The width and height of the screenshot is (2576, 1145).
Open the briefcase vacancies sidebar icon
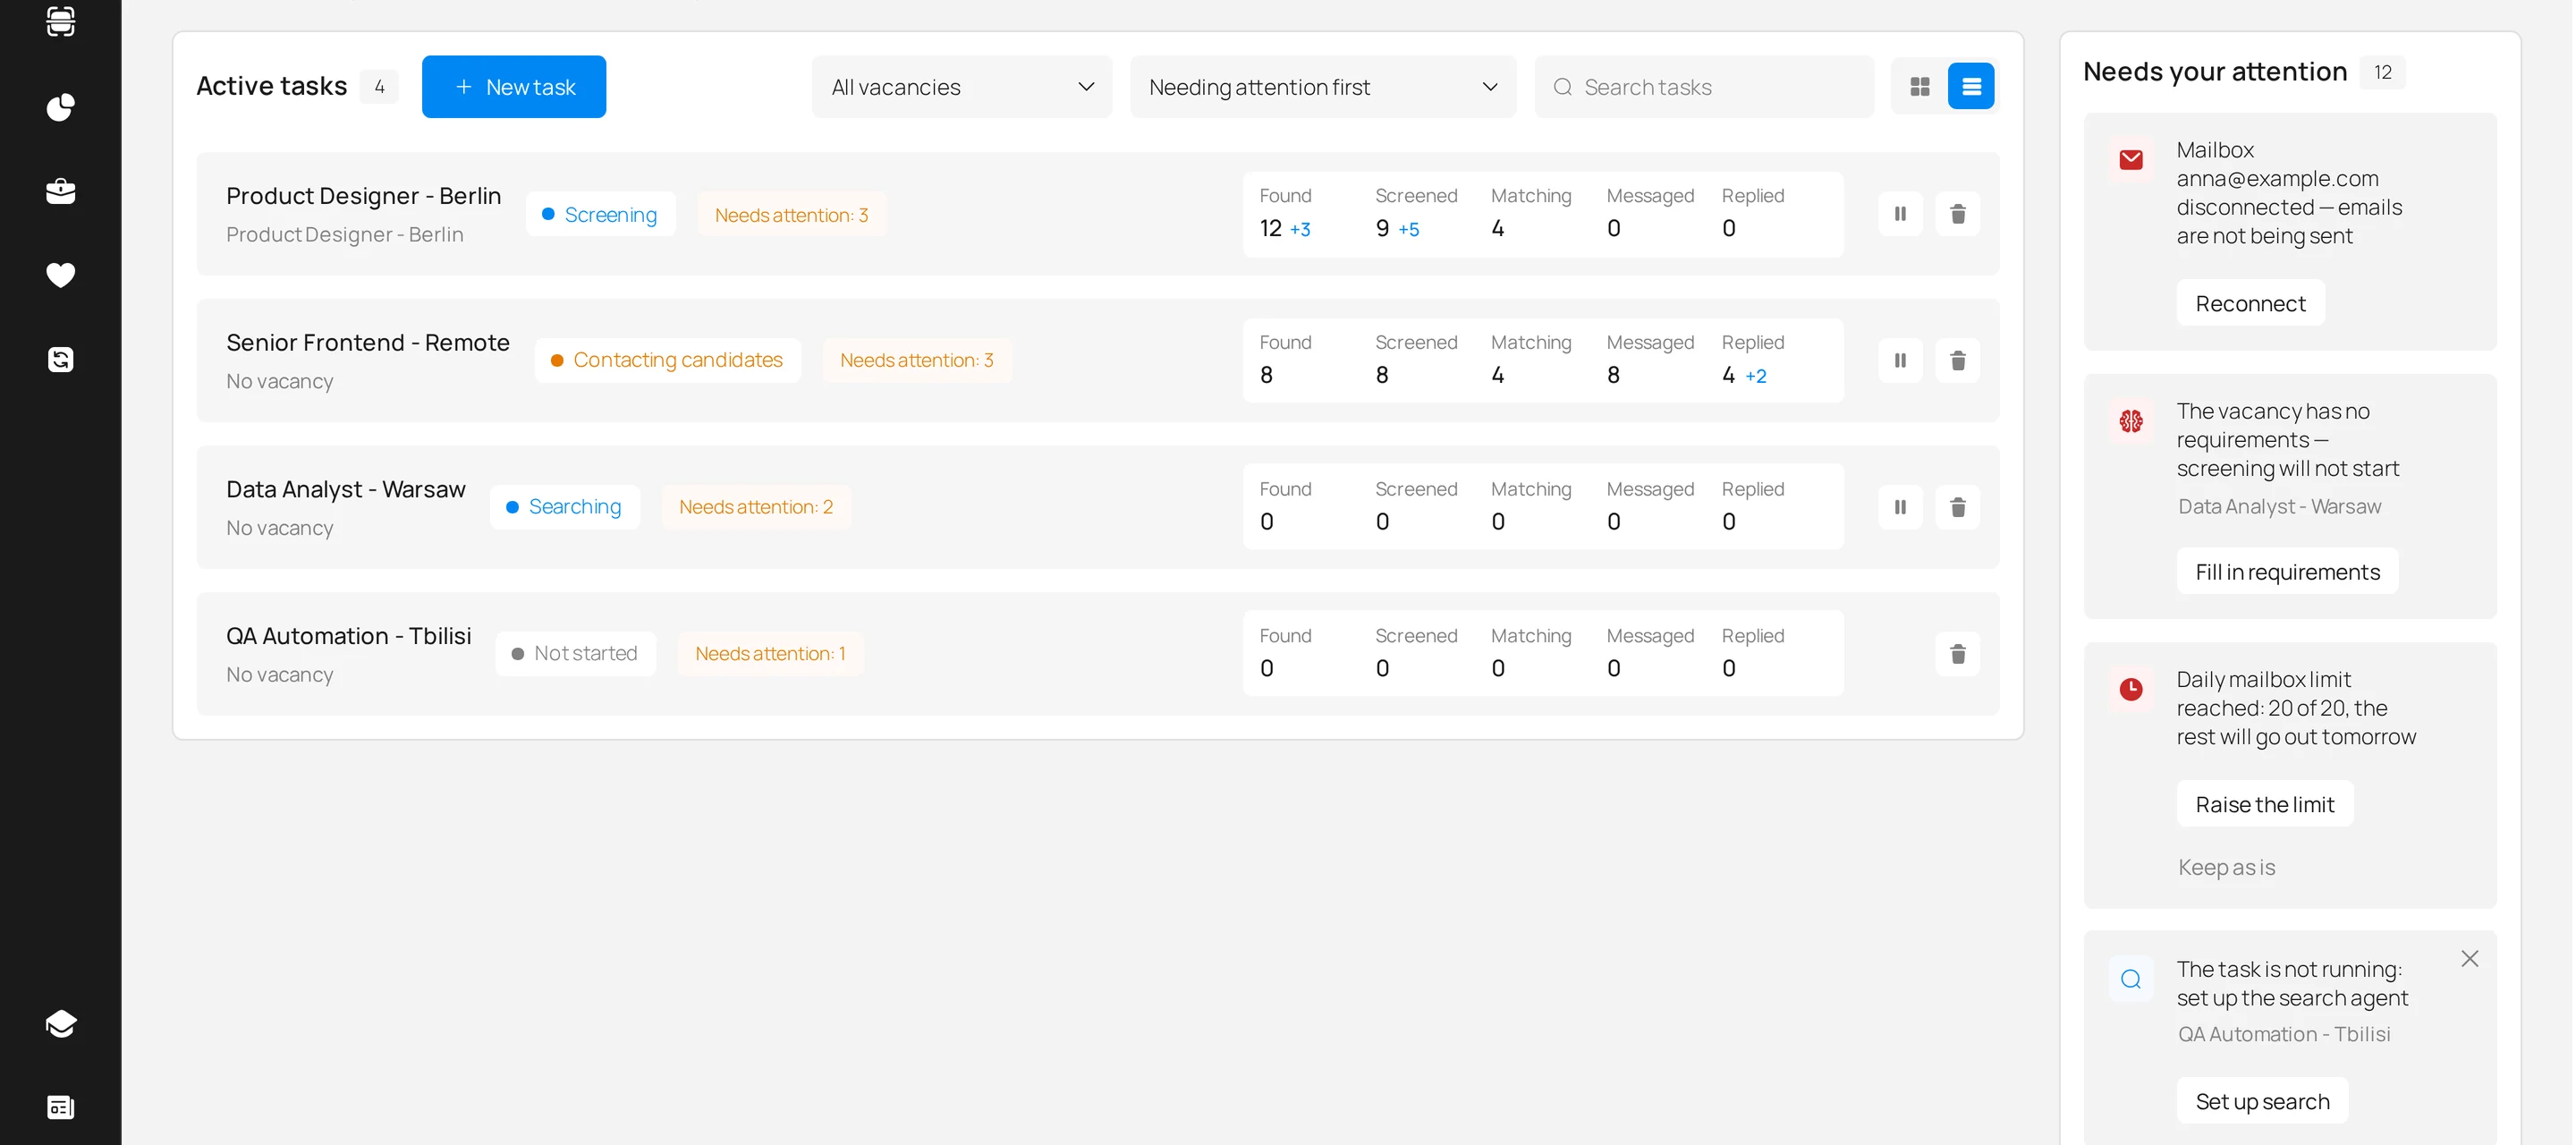[x=61, y=191]
